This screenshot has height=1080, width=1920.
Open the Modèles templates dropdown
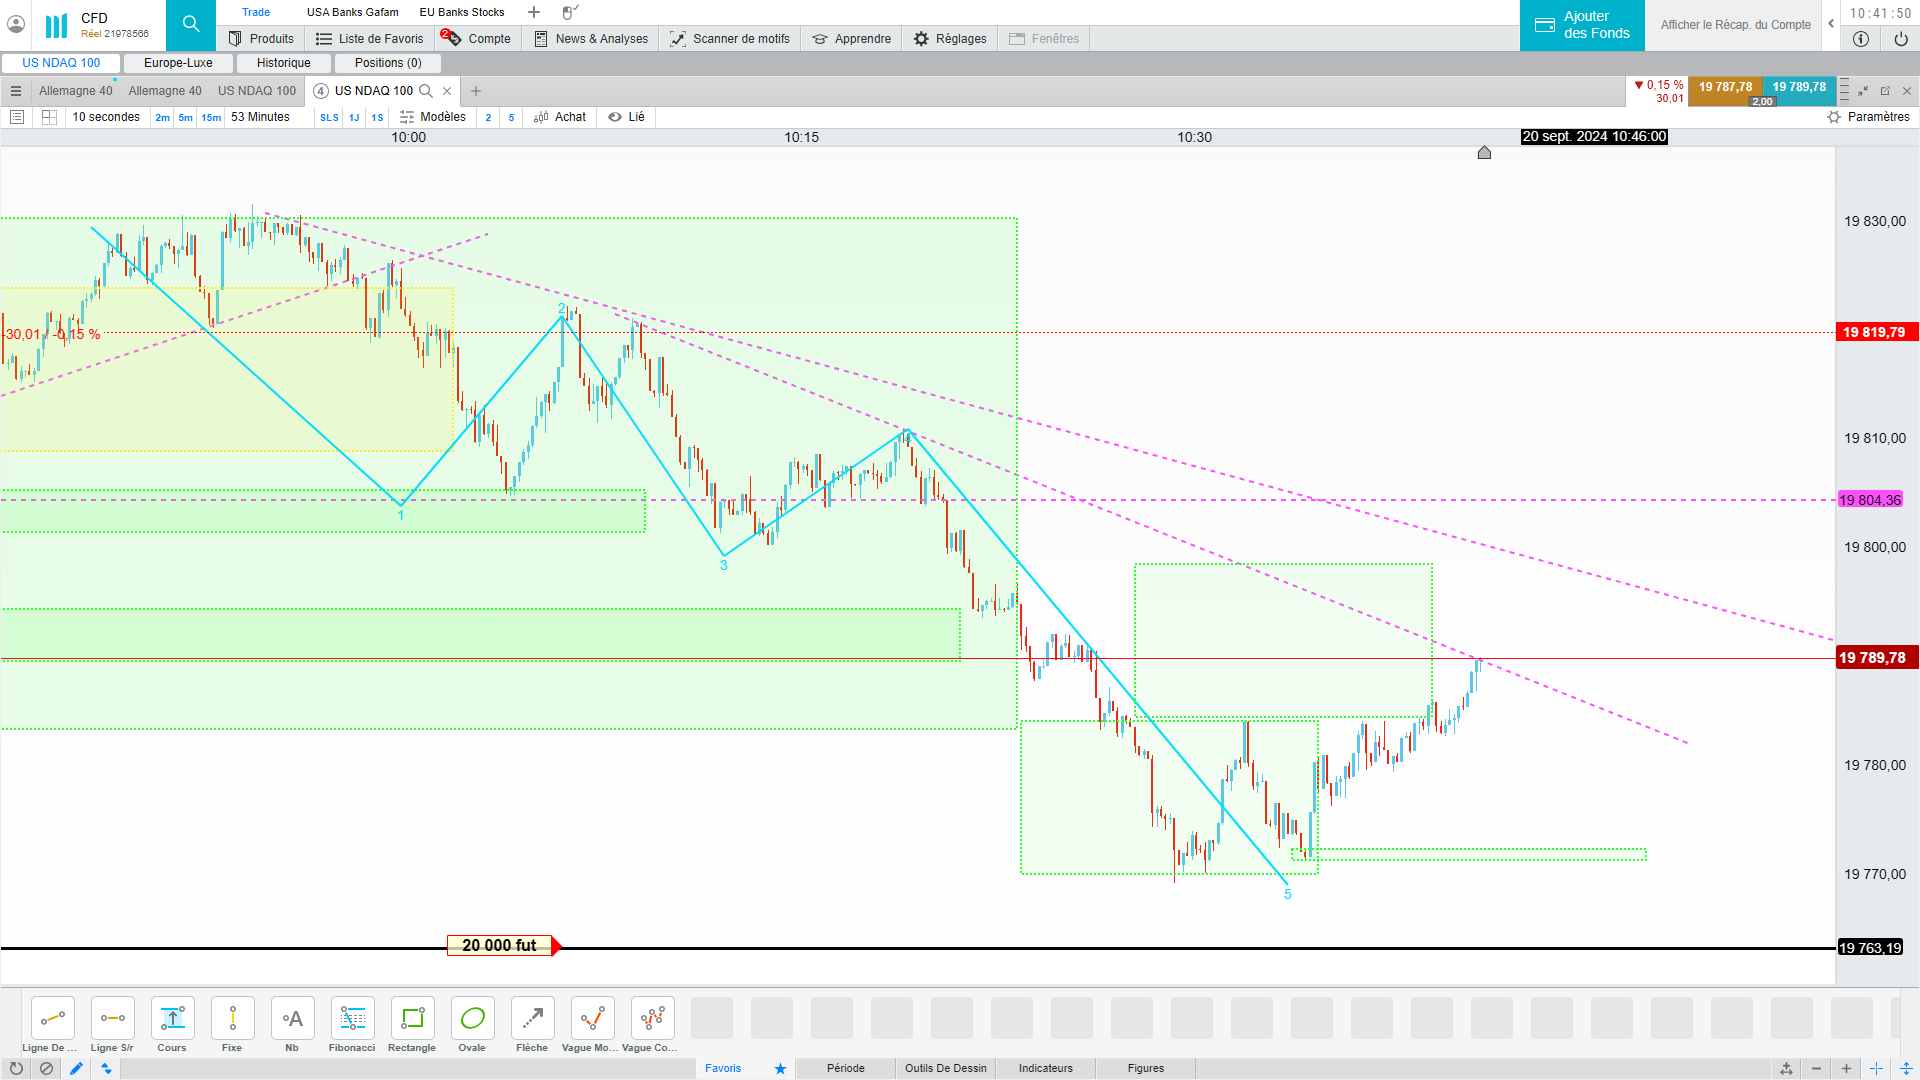click(x=433, y=117)
